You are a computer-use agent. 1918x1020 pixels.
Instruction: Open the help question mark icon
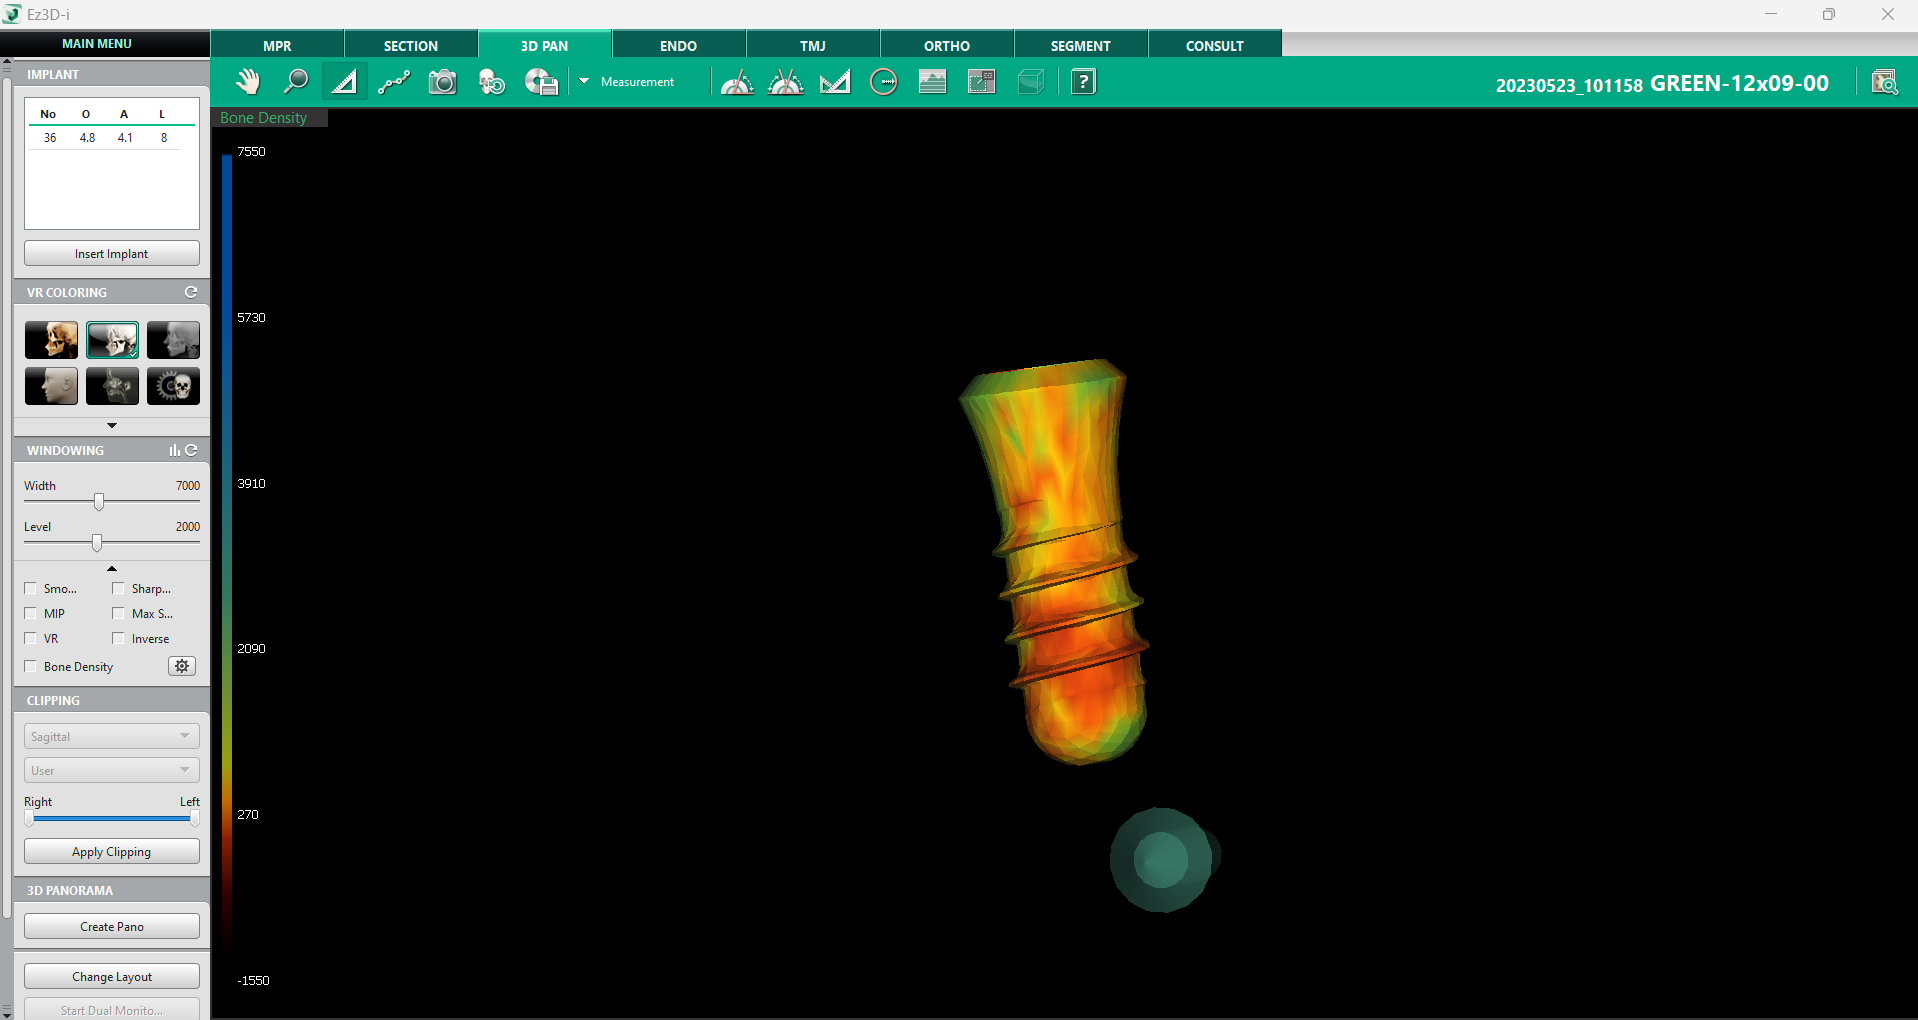pyautogui.click(x=1083, y=82)
